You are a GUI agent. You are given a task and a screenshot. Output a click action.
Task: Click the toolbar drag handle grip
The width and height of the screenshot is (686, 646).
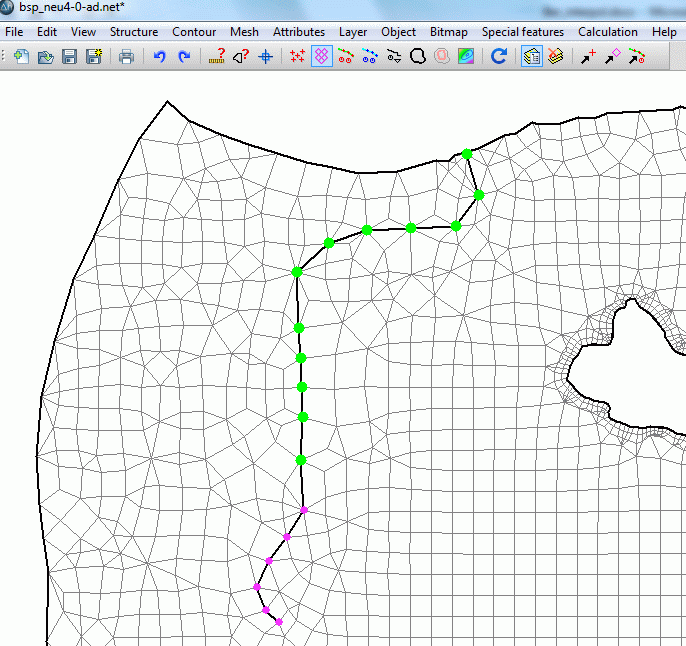click(x=4, y=56)
